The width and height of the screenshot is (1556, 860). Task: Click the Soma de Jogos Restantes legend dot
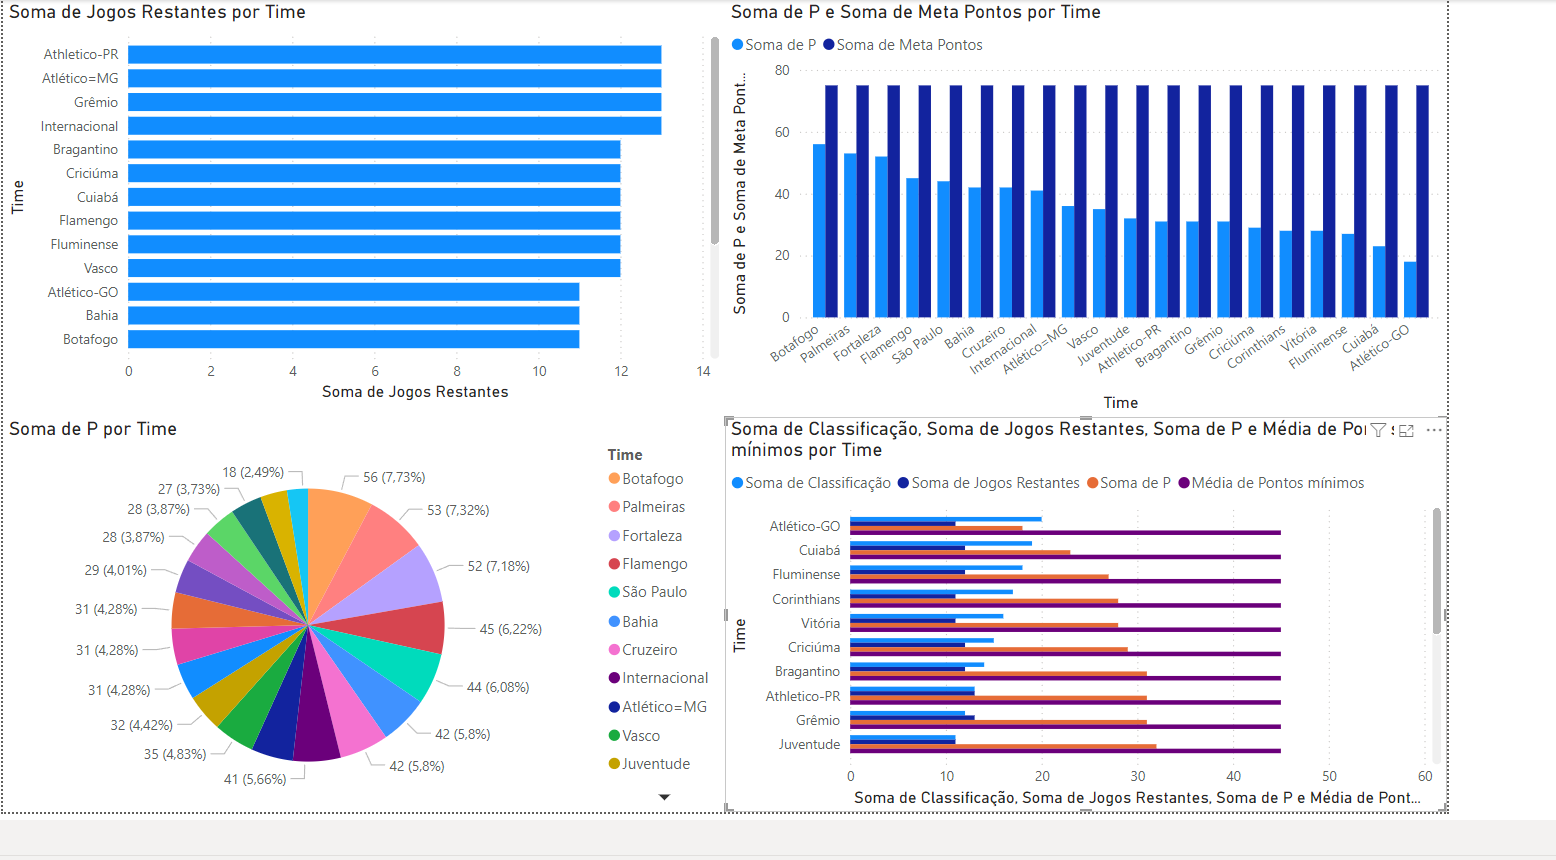[x=903, y=483]
